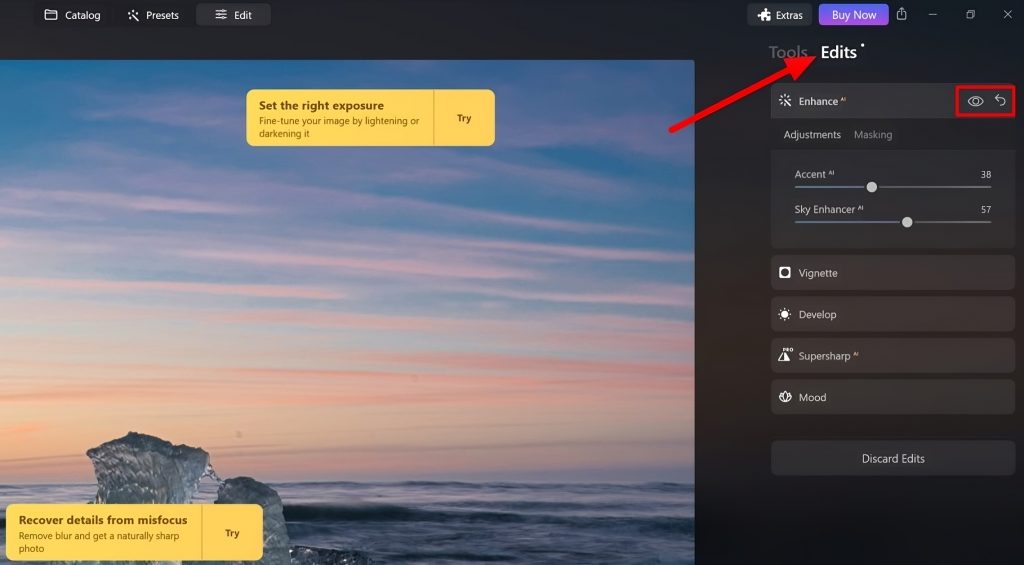Collapse the Enhance panel header
Screen dimensions: 1024x565
893,101
